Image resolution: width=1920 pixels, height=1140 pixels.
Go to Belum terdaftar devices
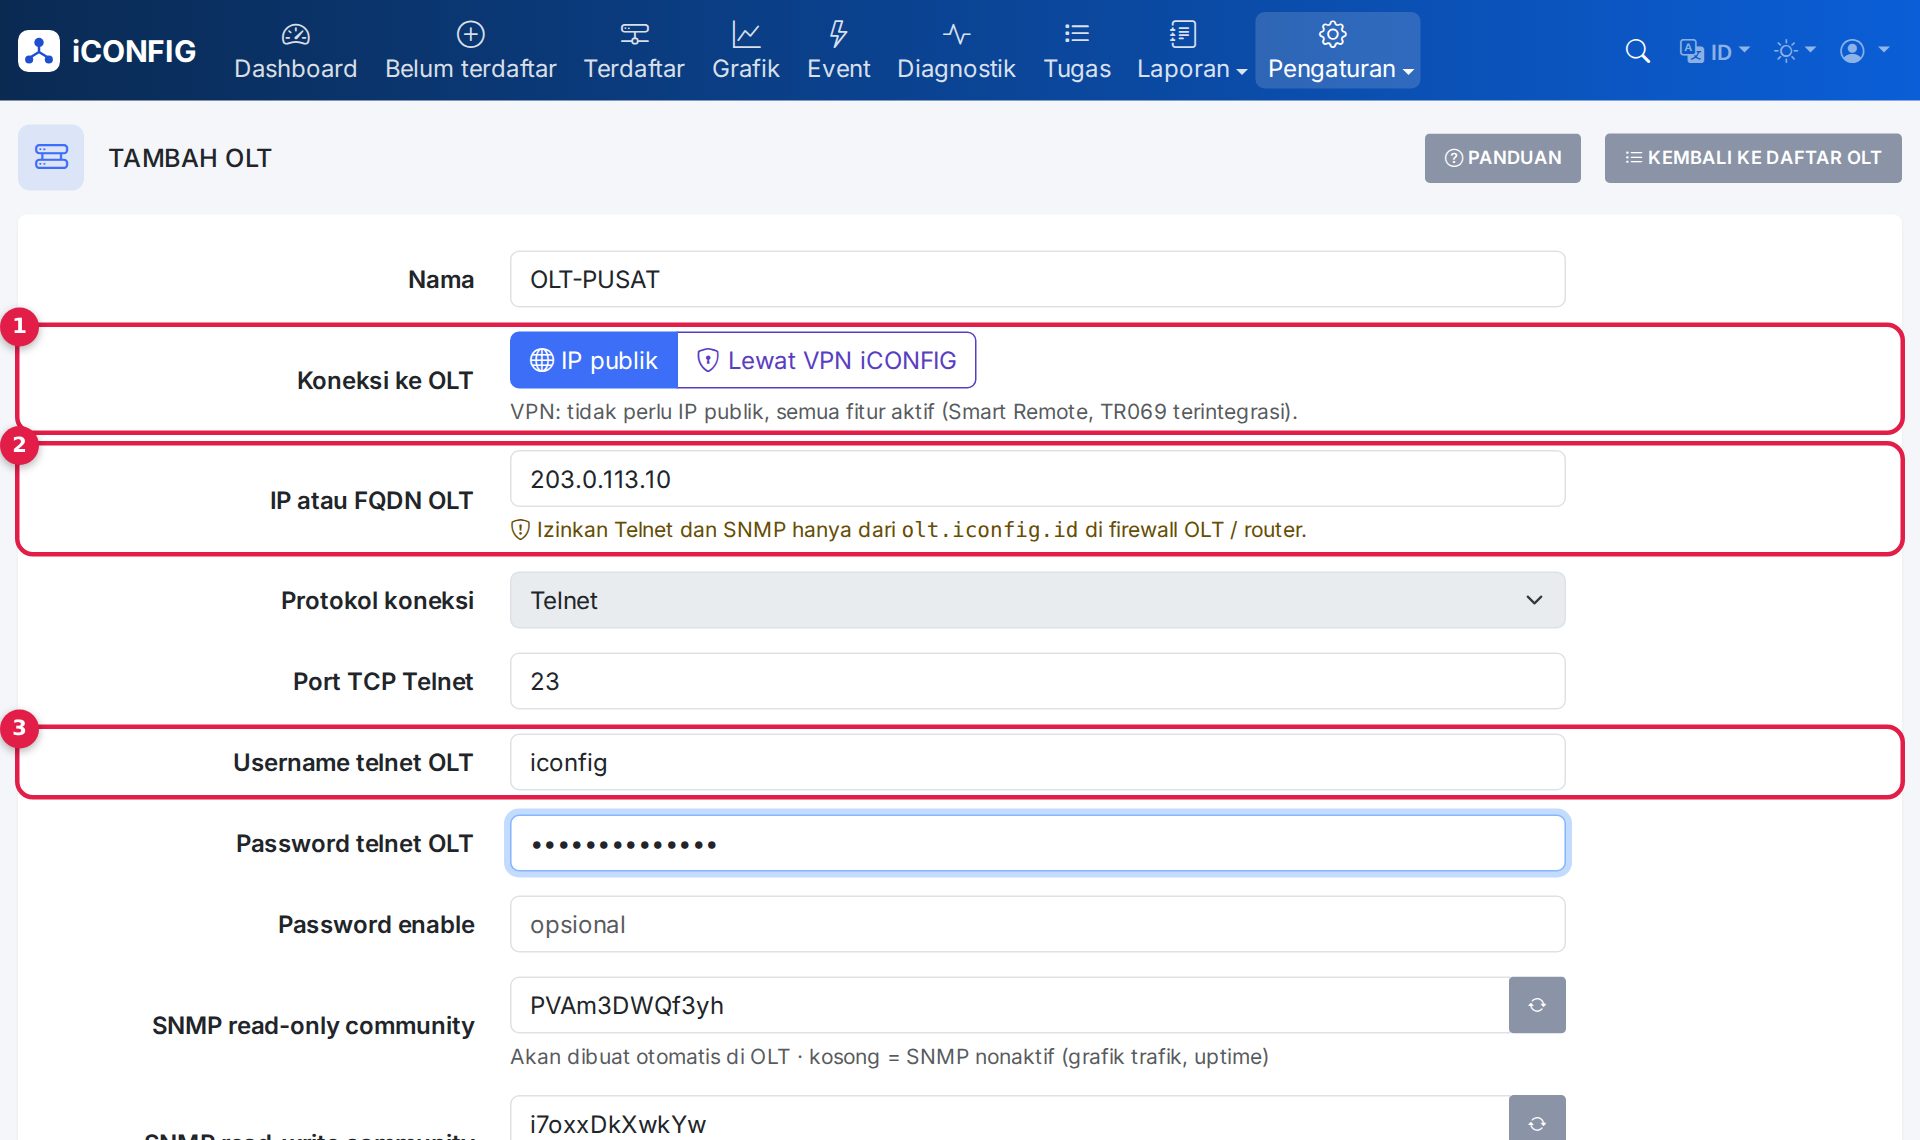pos(470,51)
